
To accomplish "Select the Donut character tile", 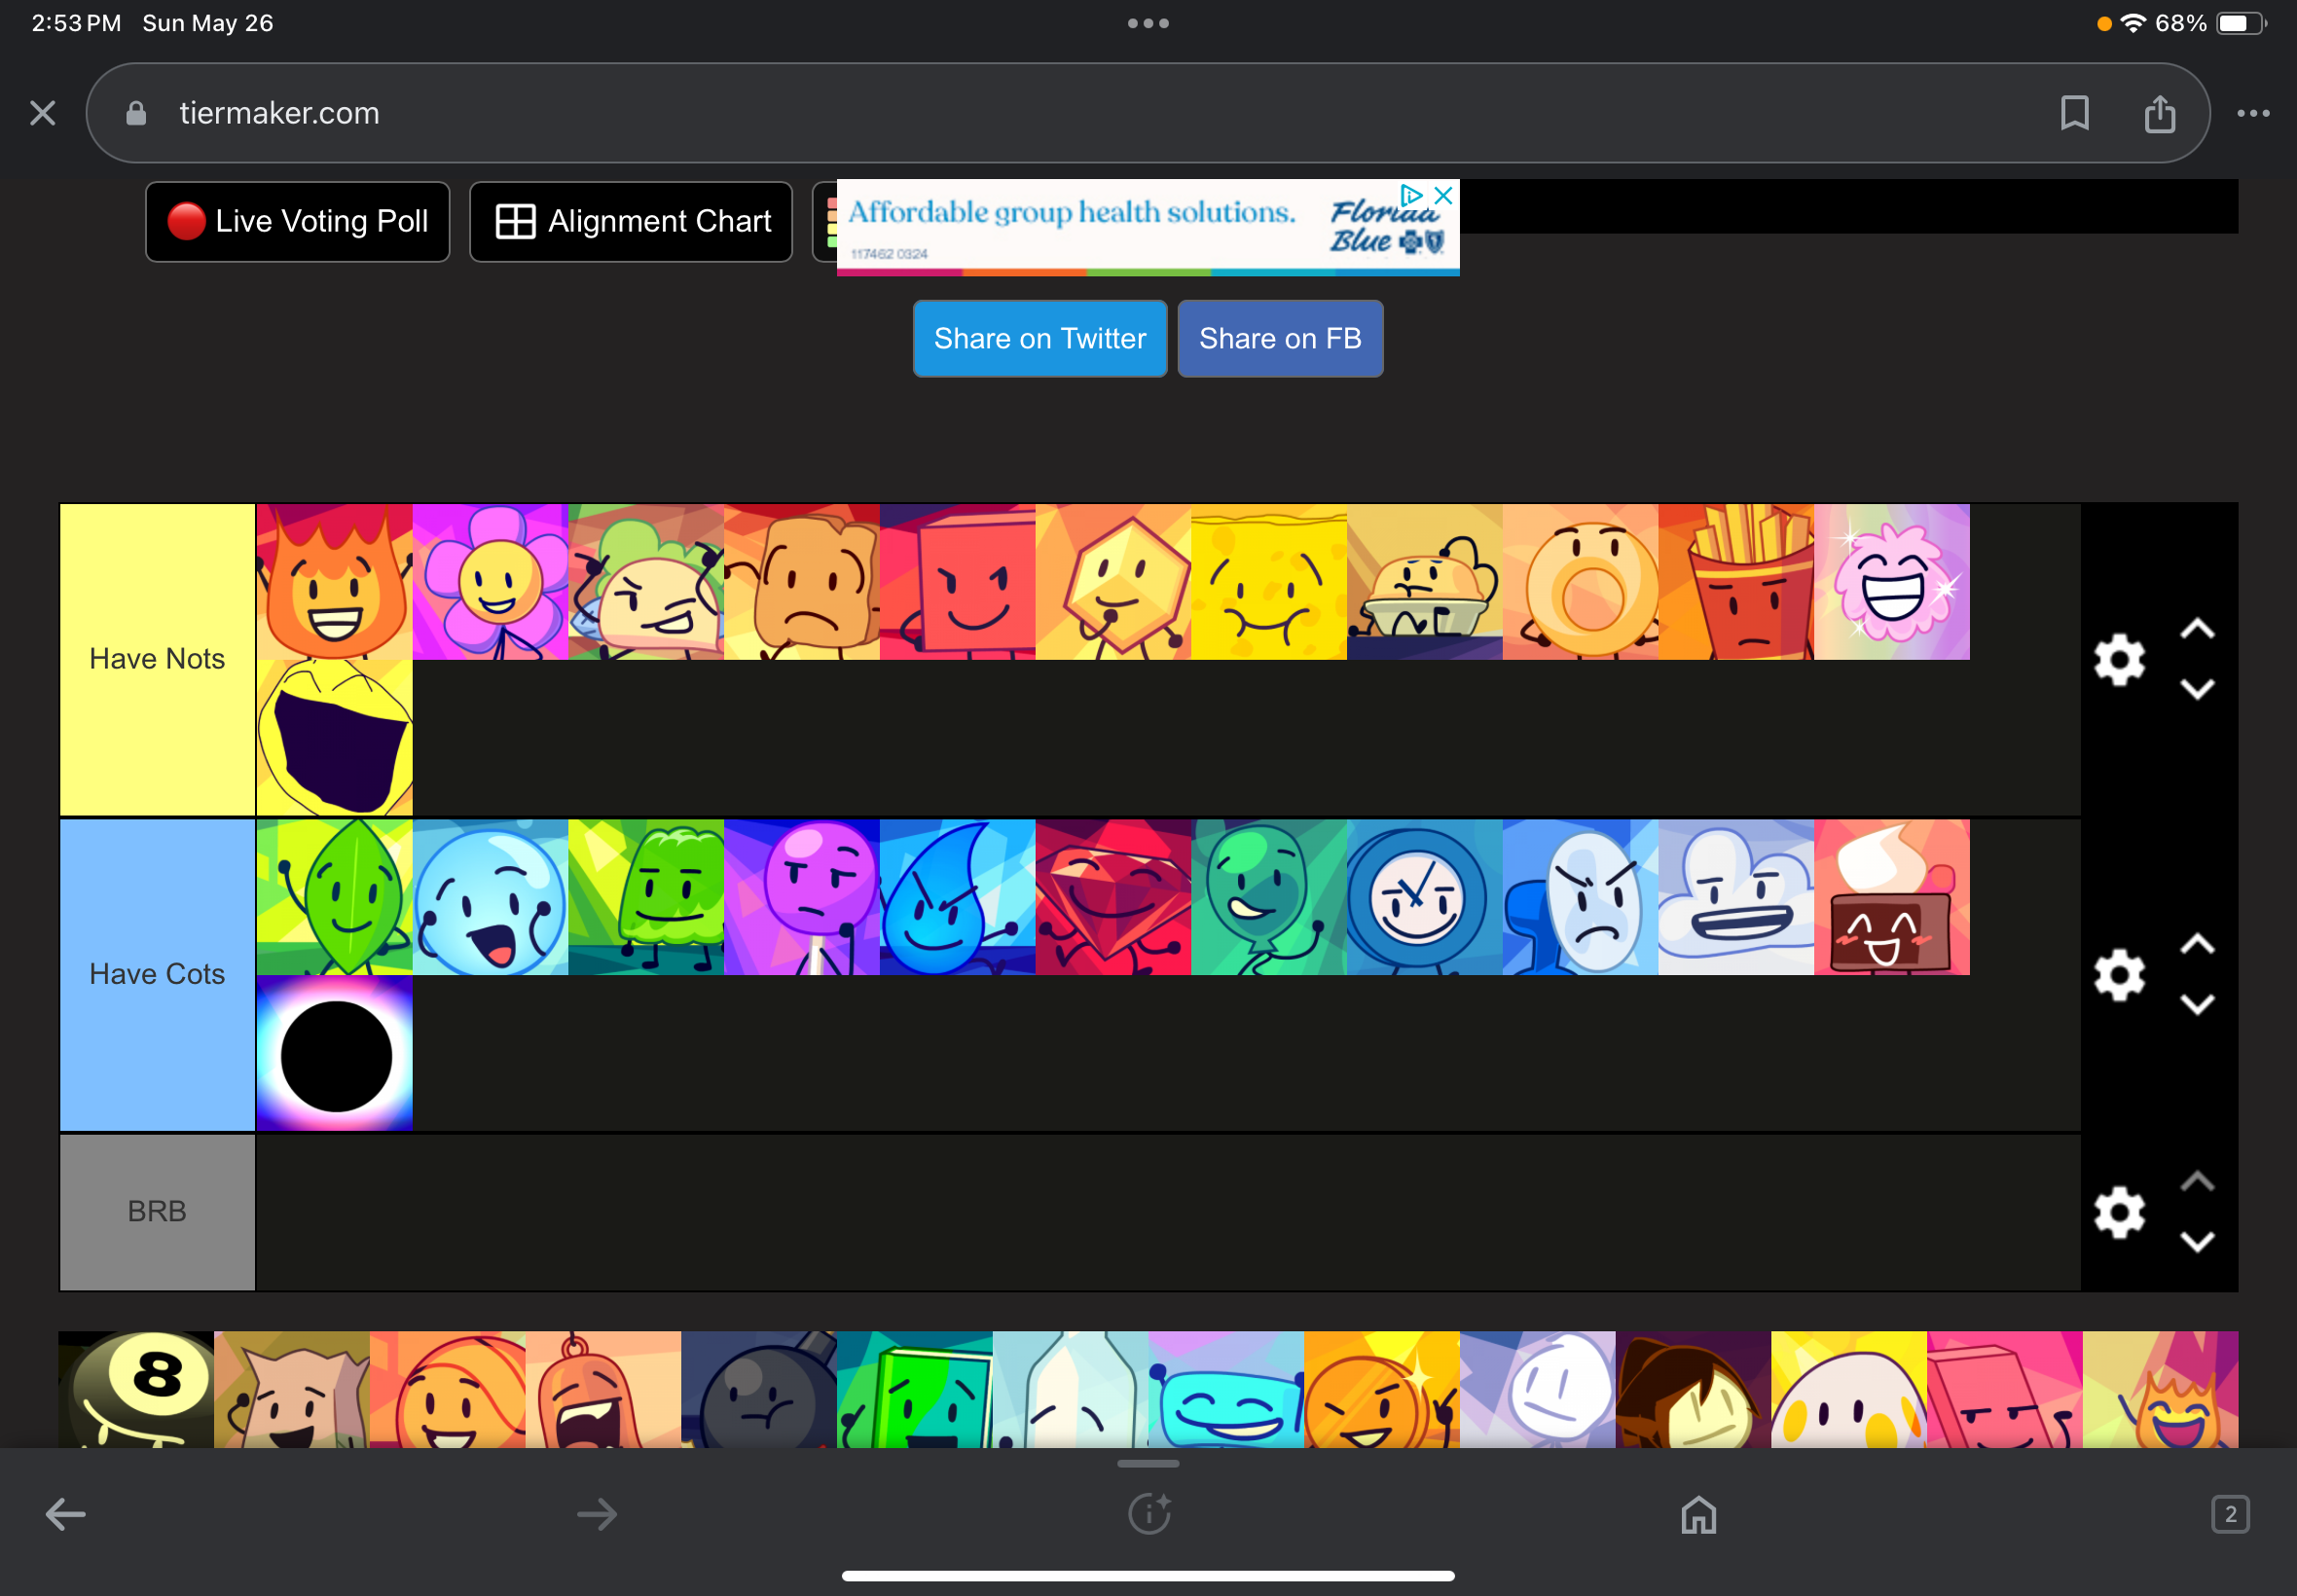I will [x=1580, y=582].
